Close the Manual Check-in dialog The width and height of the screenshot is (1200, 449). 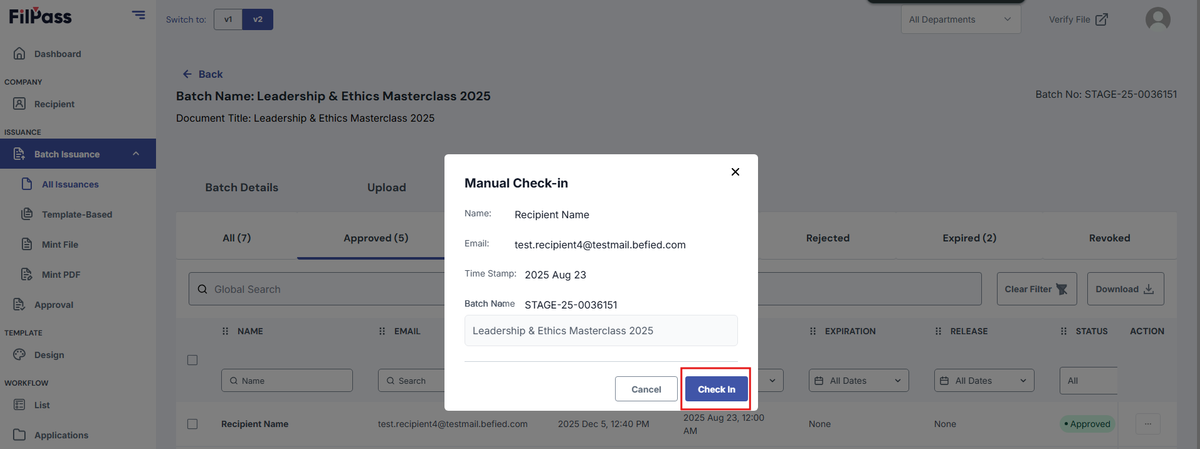[x=735, y=172]
